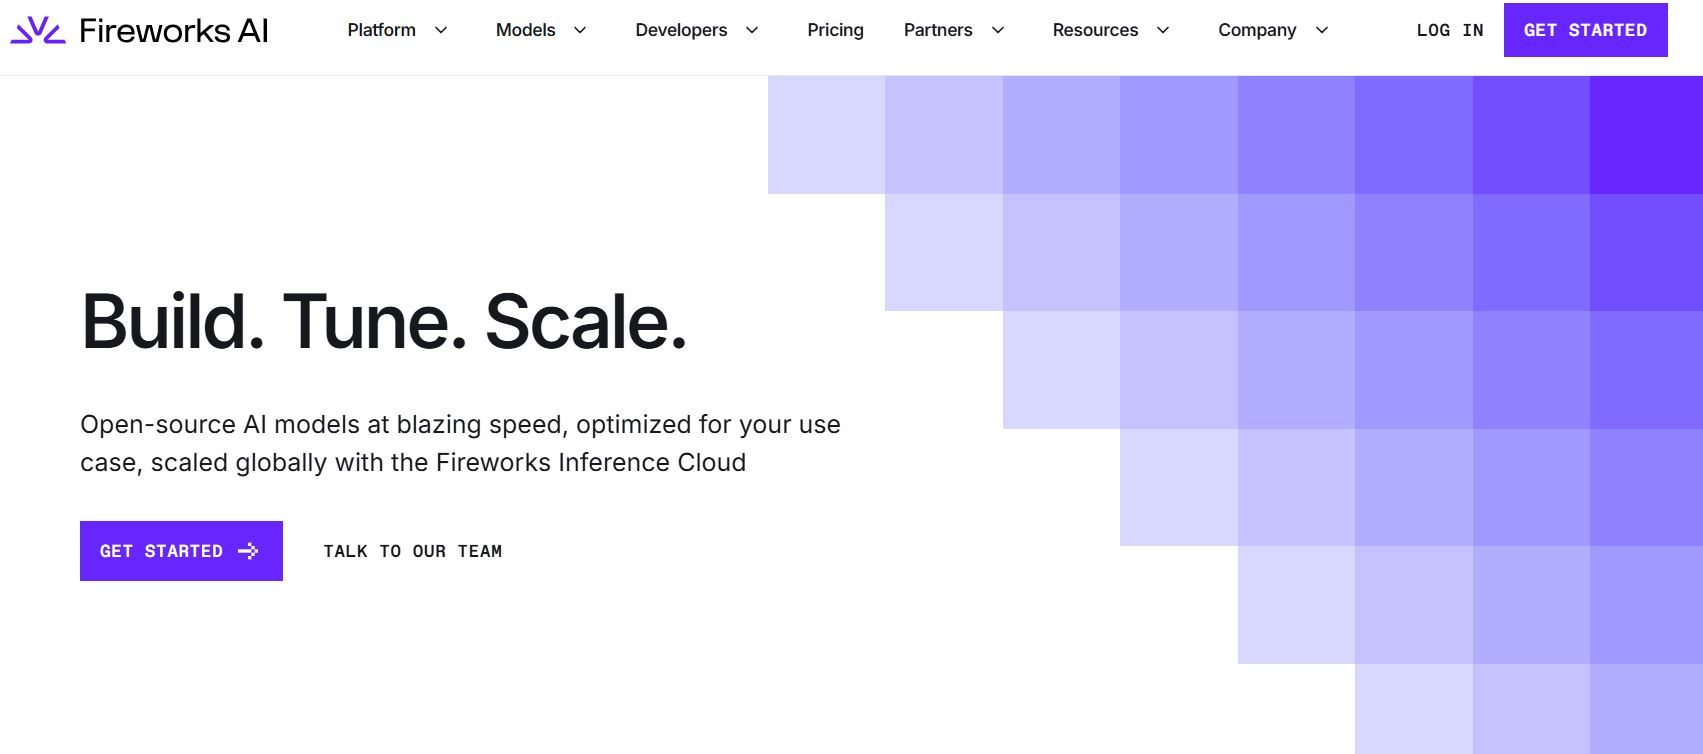The height and width of the screenshot is (754, 1703).
Task: Open the Developers menu
Action: [681, 30]
